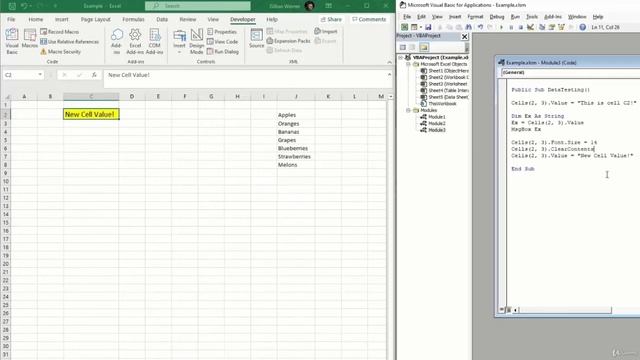Collapse the VBAProject (Example) tree node
This screenshot has height=360, width=640.
click(401, 58)
